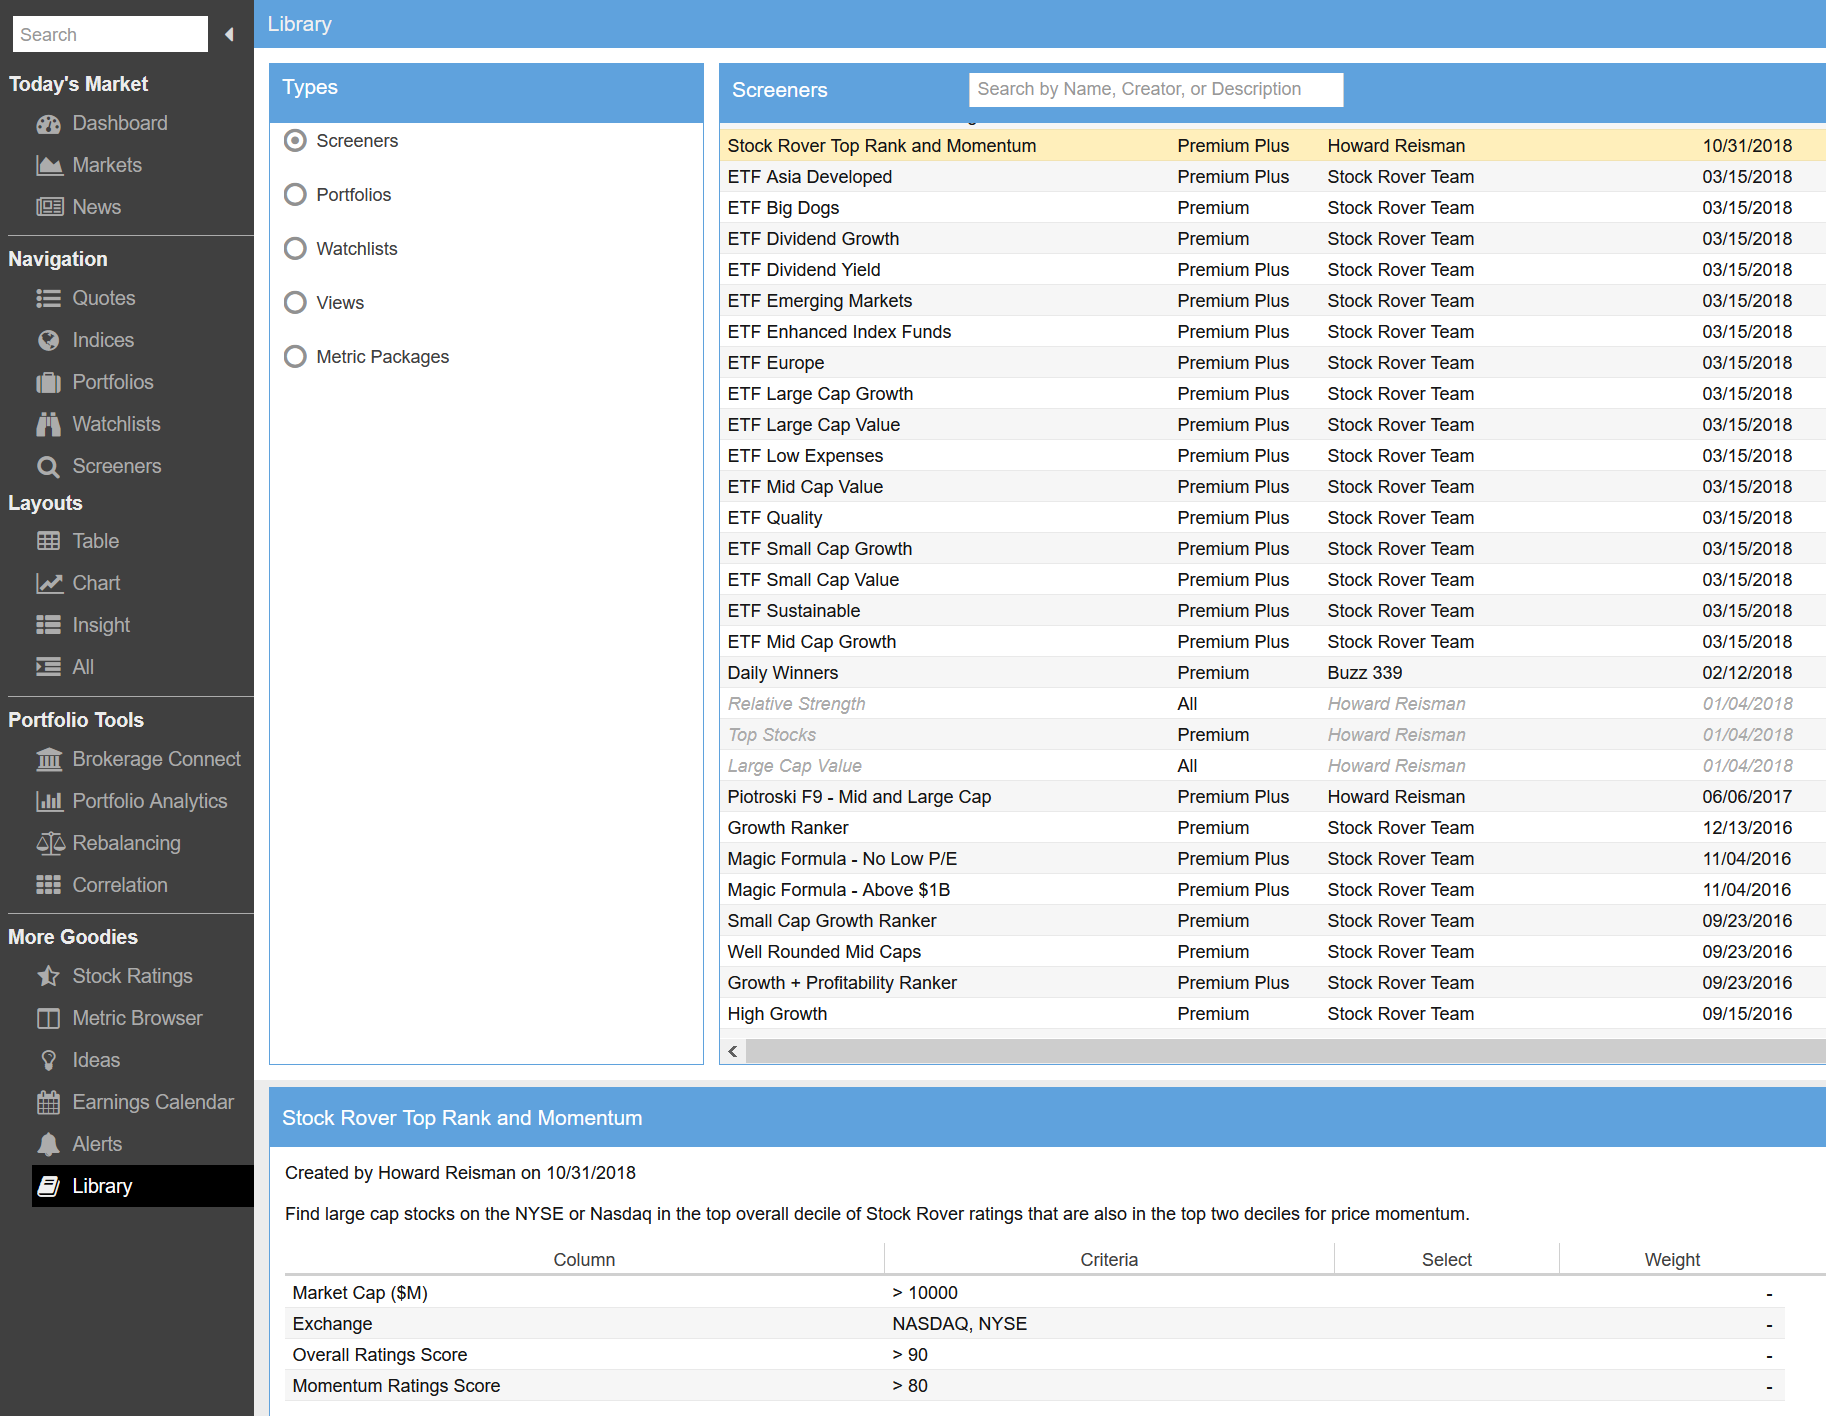Select the Portfolios type radio button
This screenshot has height=1416, width=1826.
(295, 195)
